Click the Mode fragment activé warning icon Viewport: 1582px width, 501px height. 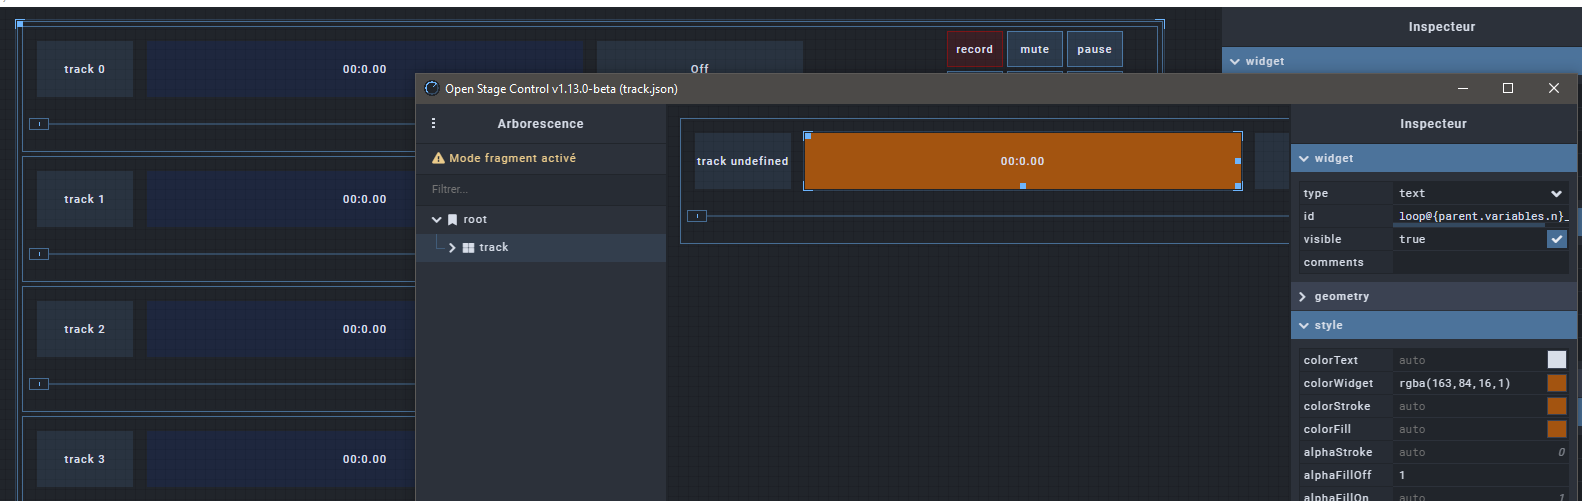(x=438, y=158)
